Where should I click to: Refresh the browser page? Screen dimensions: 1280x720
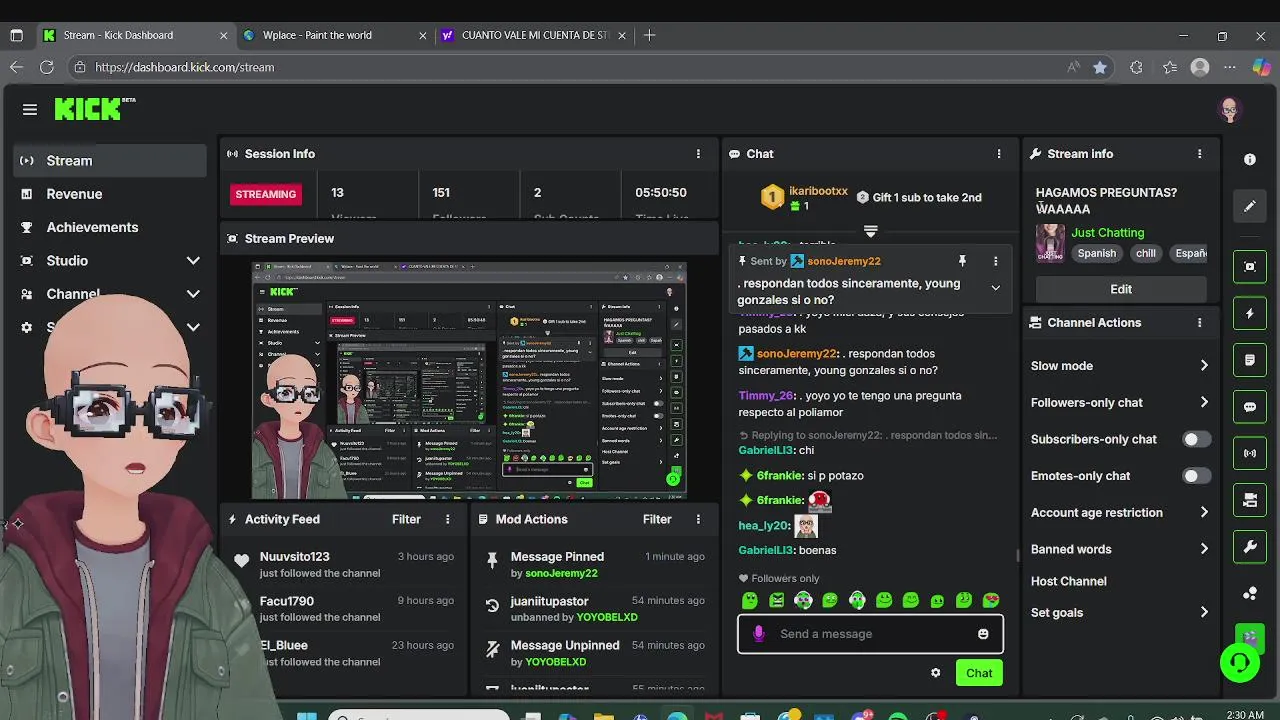pos(47,67)
